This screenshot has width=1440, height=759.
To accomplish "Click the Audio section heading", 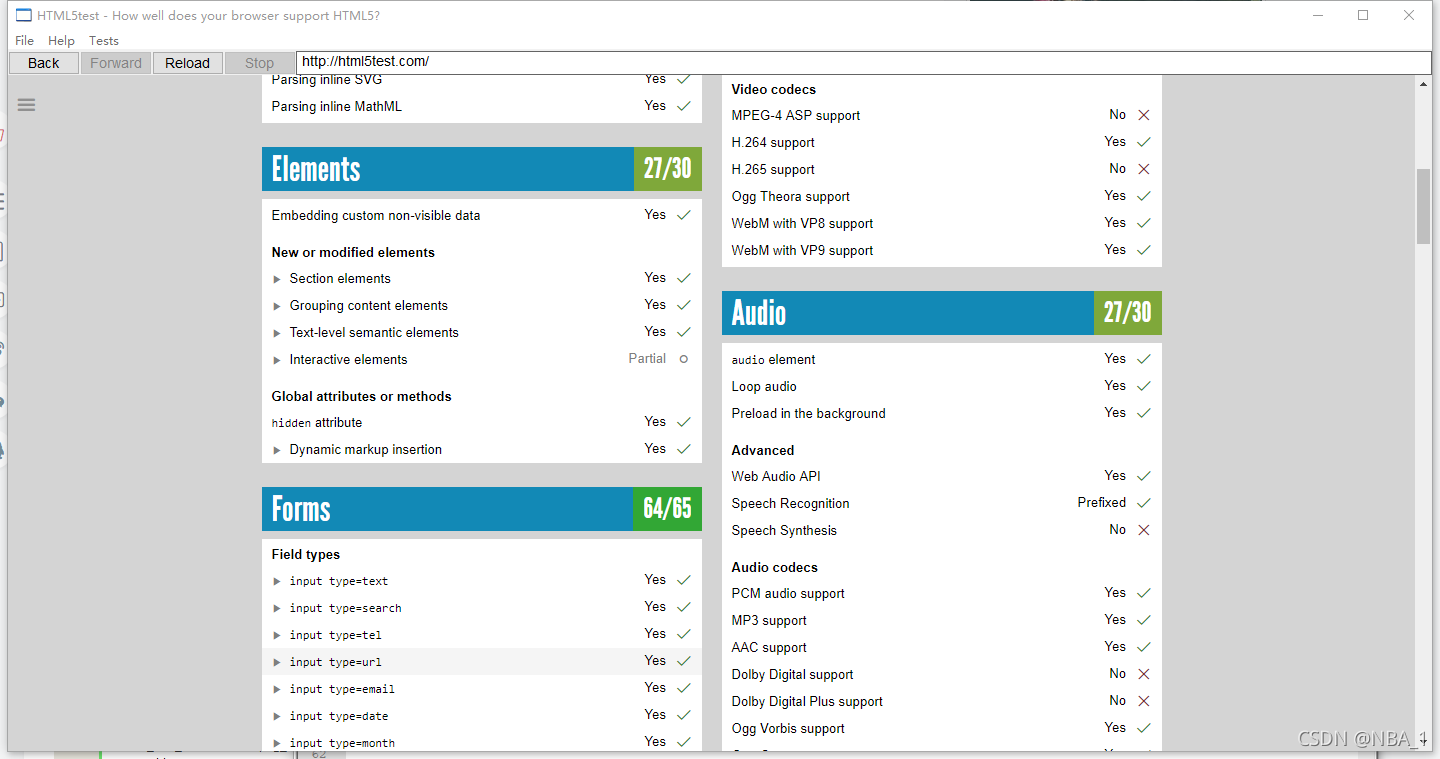I will (x=759, y=313).
